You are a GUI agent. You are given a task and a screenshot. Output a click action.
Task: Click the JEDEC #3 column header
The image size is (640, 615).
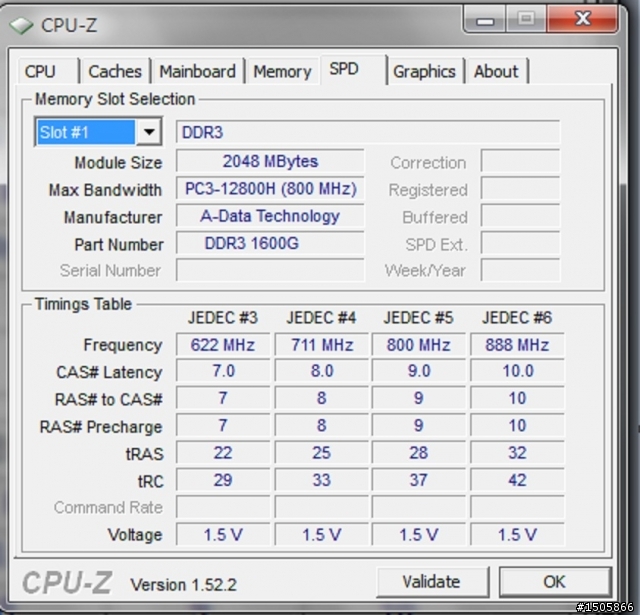[x=223, y=317]
